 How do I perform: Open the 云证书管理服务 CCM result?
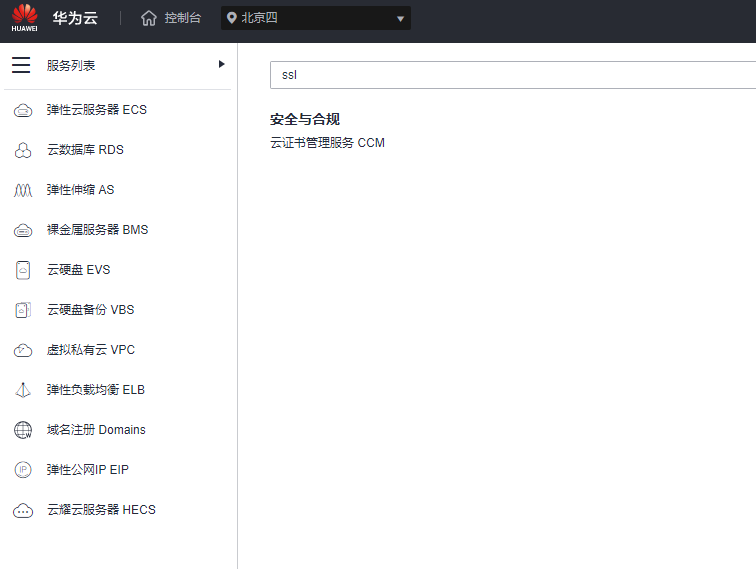click(327, 143)
